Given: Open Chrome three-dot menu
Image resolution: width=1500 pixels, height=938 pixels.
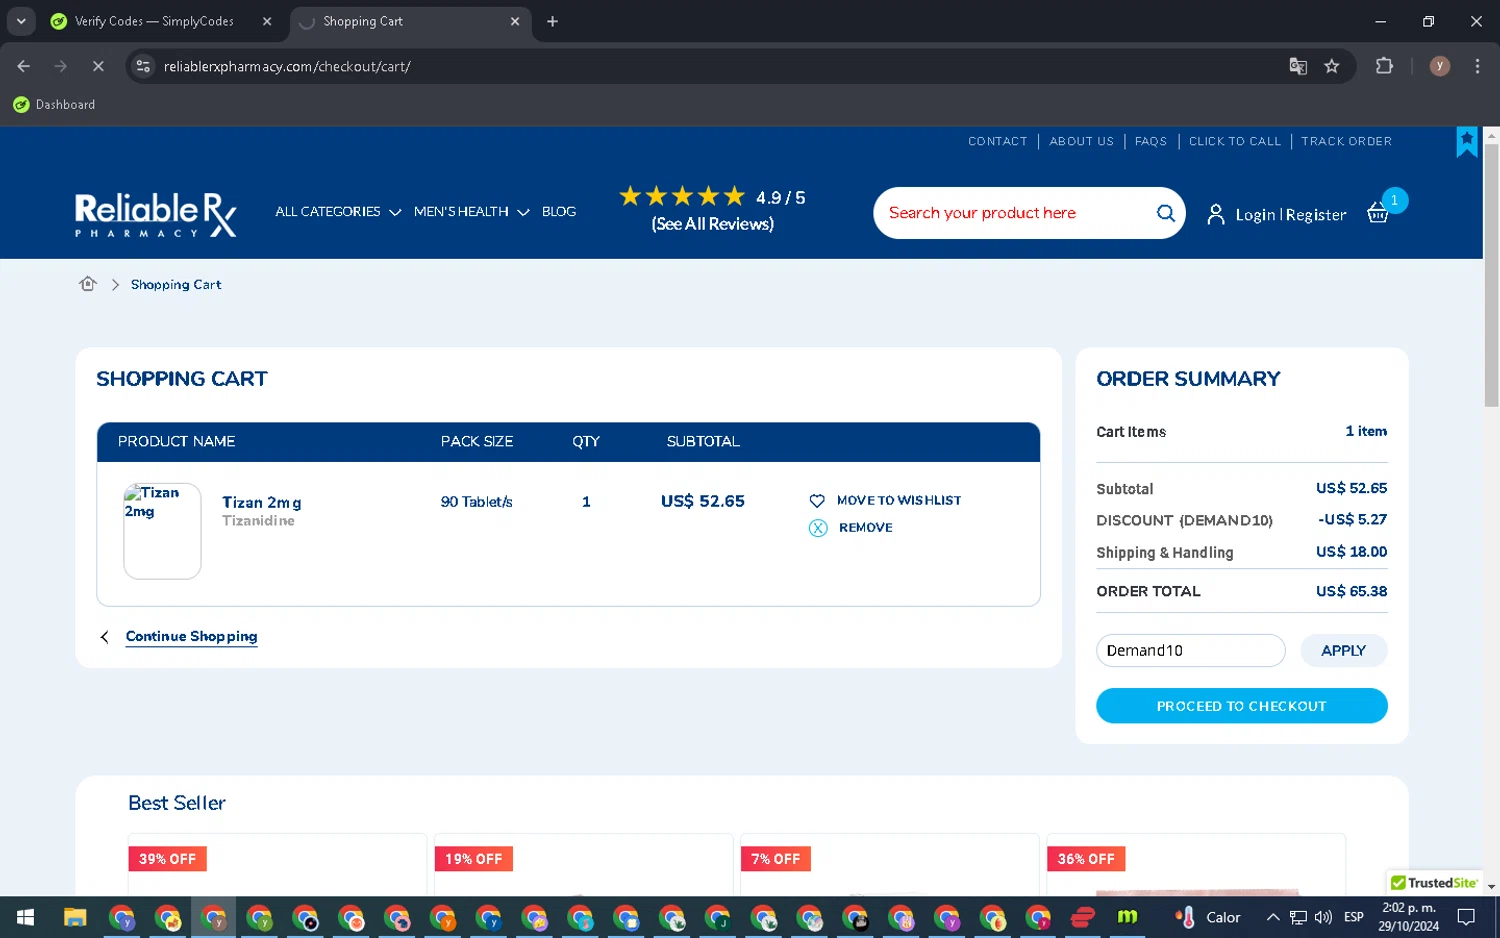Looking at the screenshot, I should [x=1477, y=66].
